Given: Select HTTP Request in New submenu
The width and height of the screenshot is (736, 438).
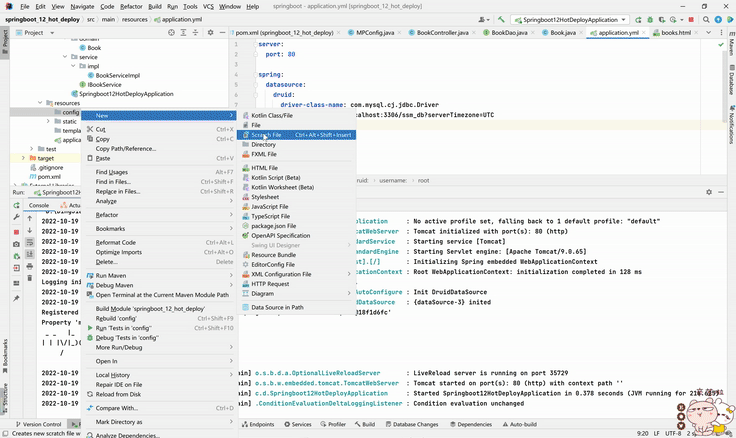Looking at the screenshot, I should [x=297, y=284].
